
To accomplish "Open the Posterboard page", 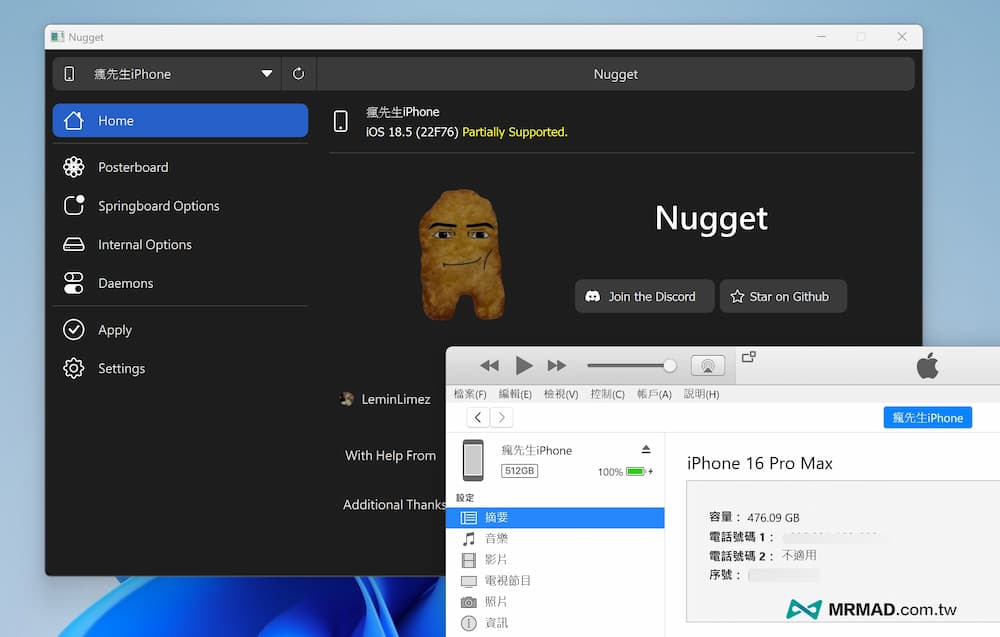I will coord(132,167).
